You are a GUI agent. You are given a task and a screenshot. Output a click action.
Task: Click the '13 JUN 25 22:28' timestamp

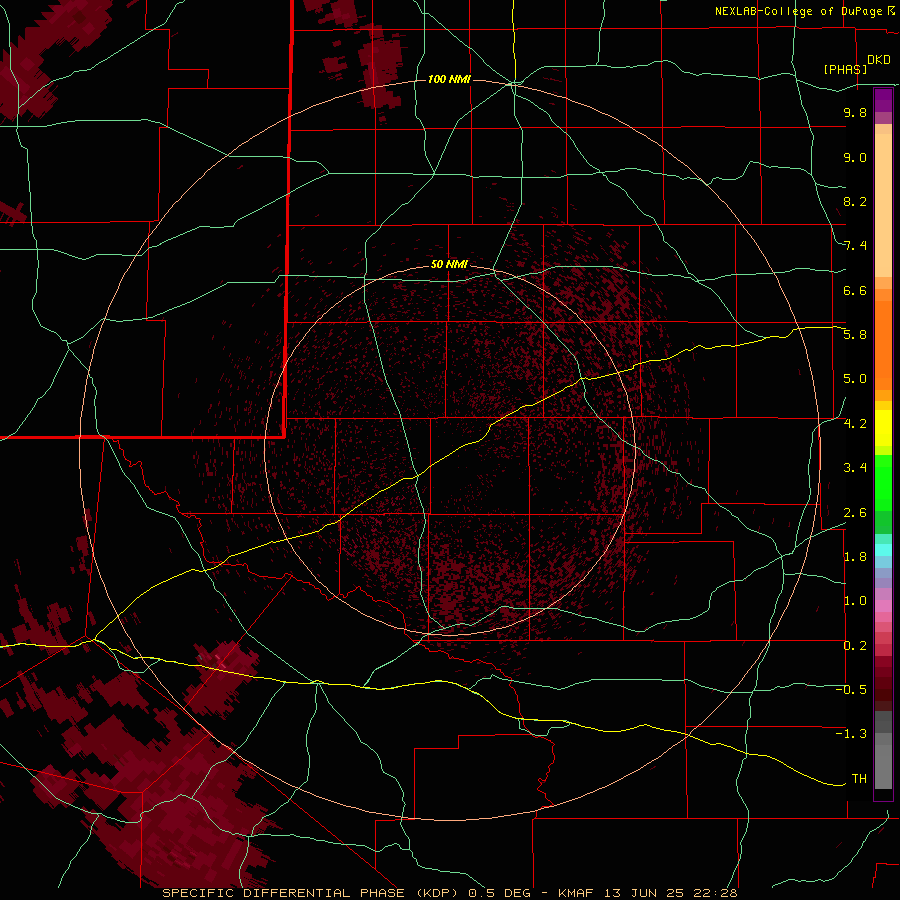672,893
